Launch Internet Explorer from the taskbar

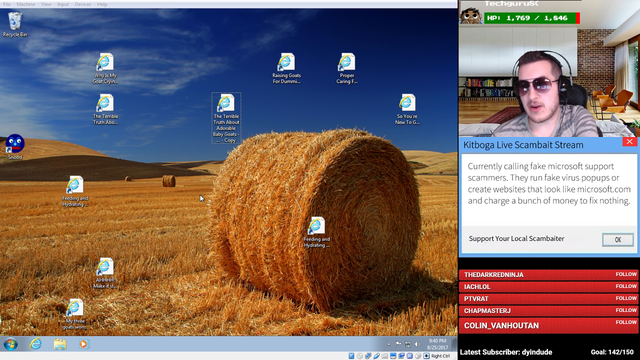click(36, 344)
